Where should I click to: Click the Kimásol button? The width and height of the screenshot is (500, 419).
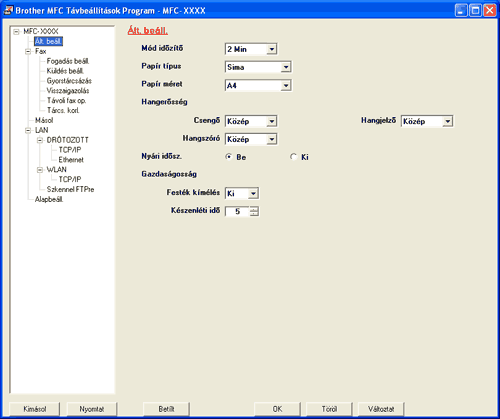[x=35, y=409]
